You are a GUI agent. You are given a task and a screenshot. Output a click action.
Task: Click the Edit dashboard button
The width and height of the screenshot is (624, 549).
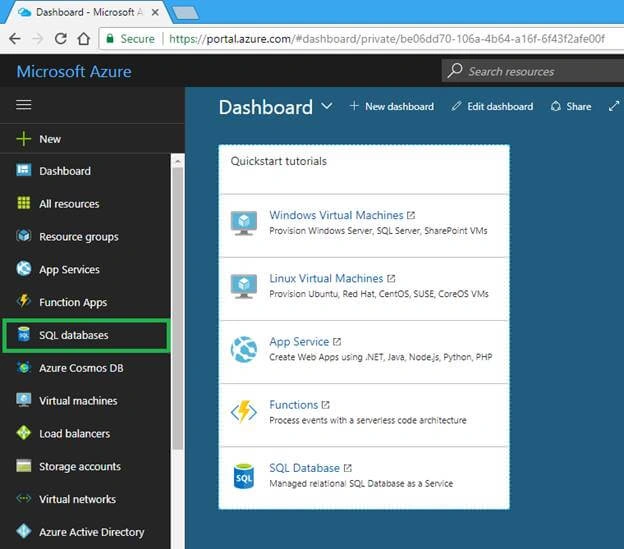click(492, 106)
